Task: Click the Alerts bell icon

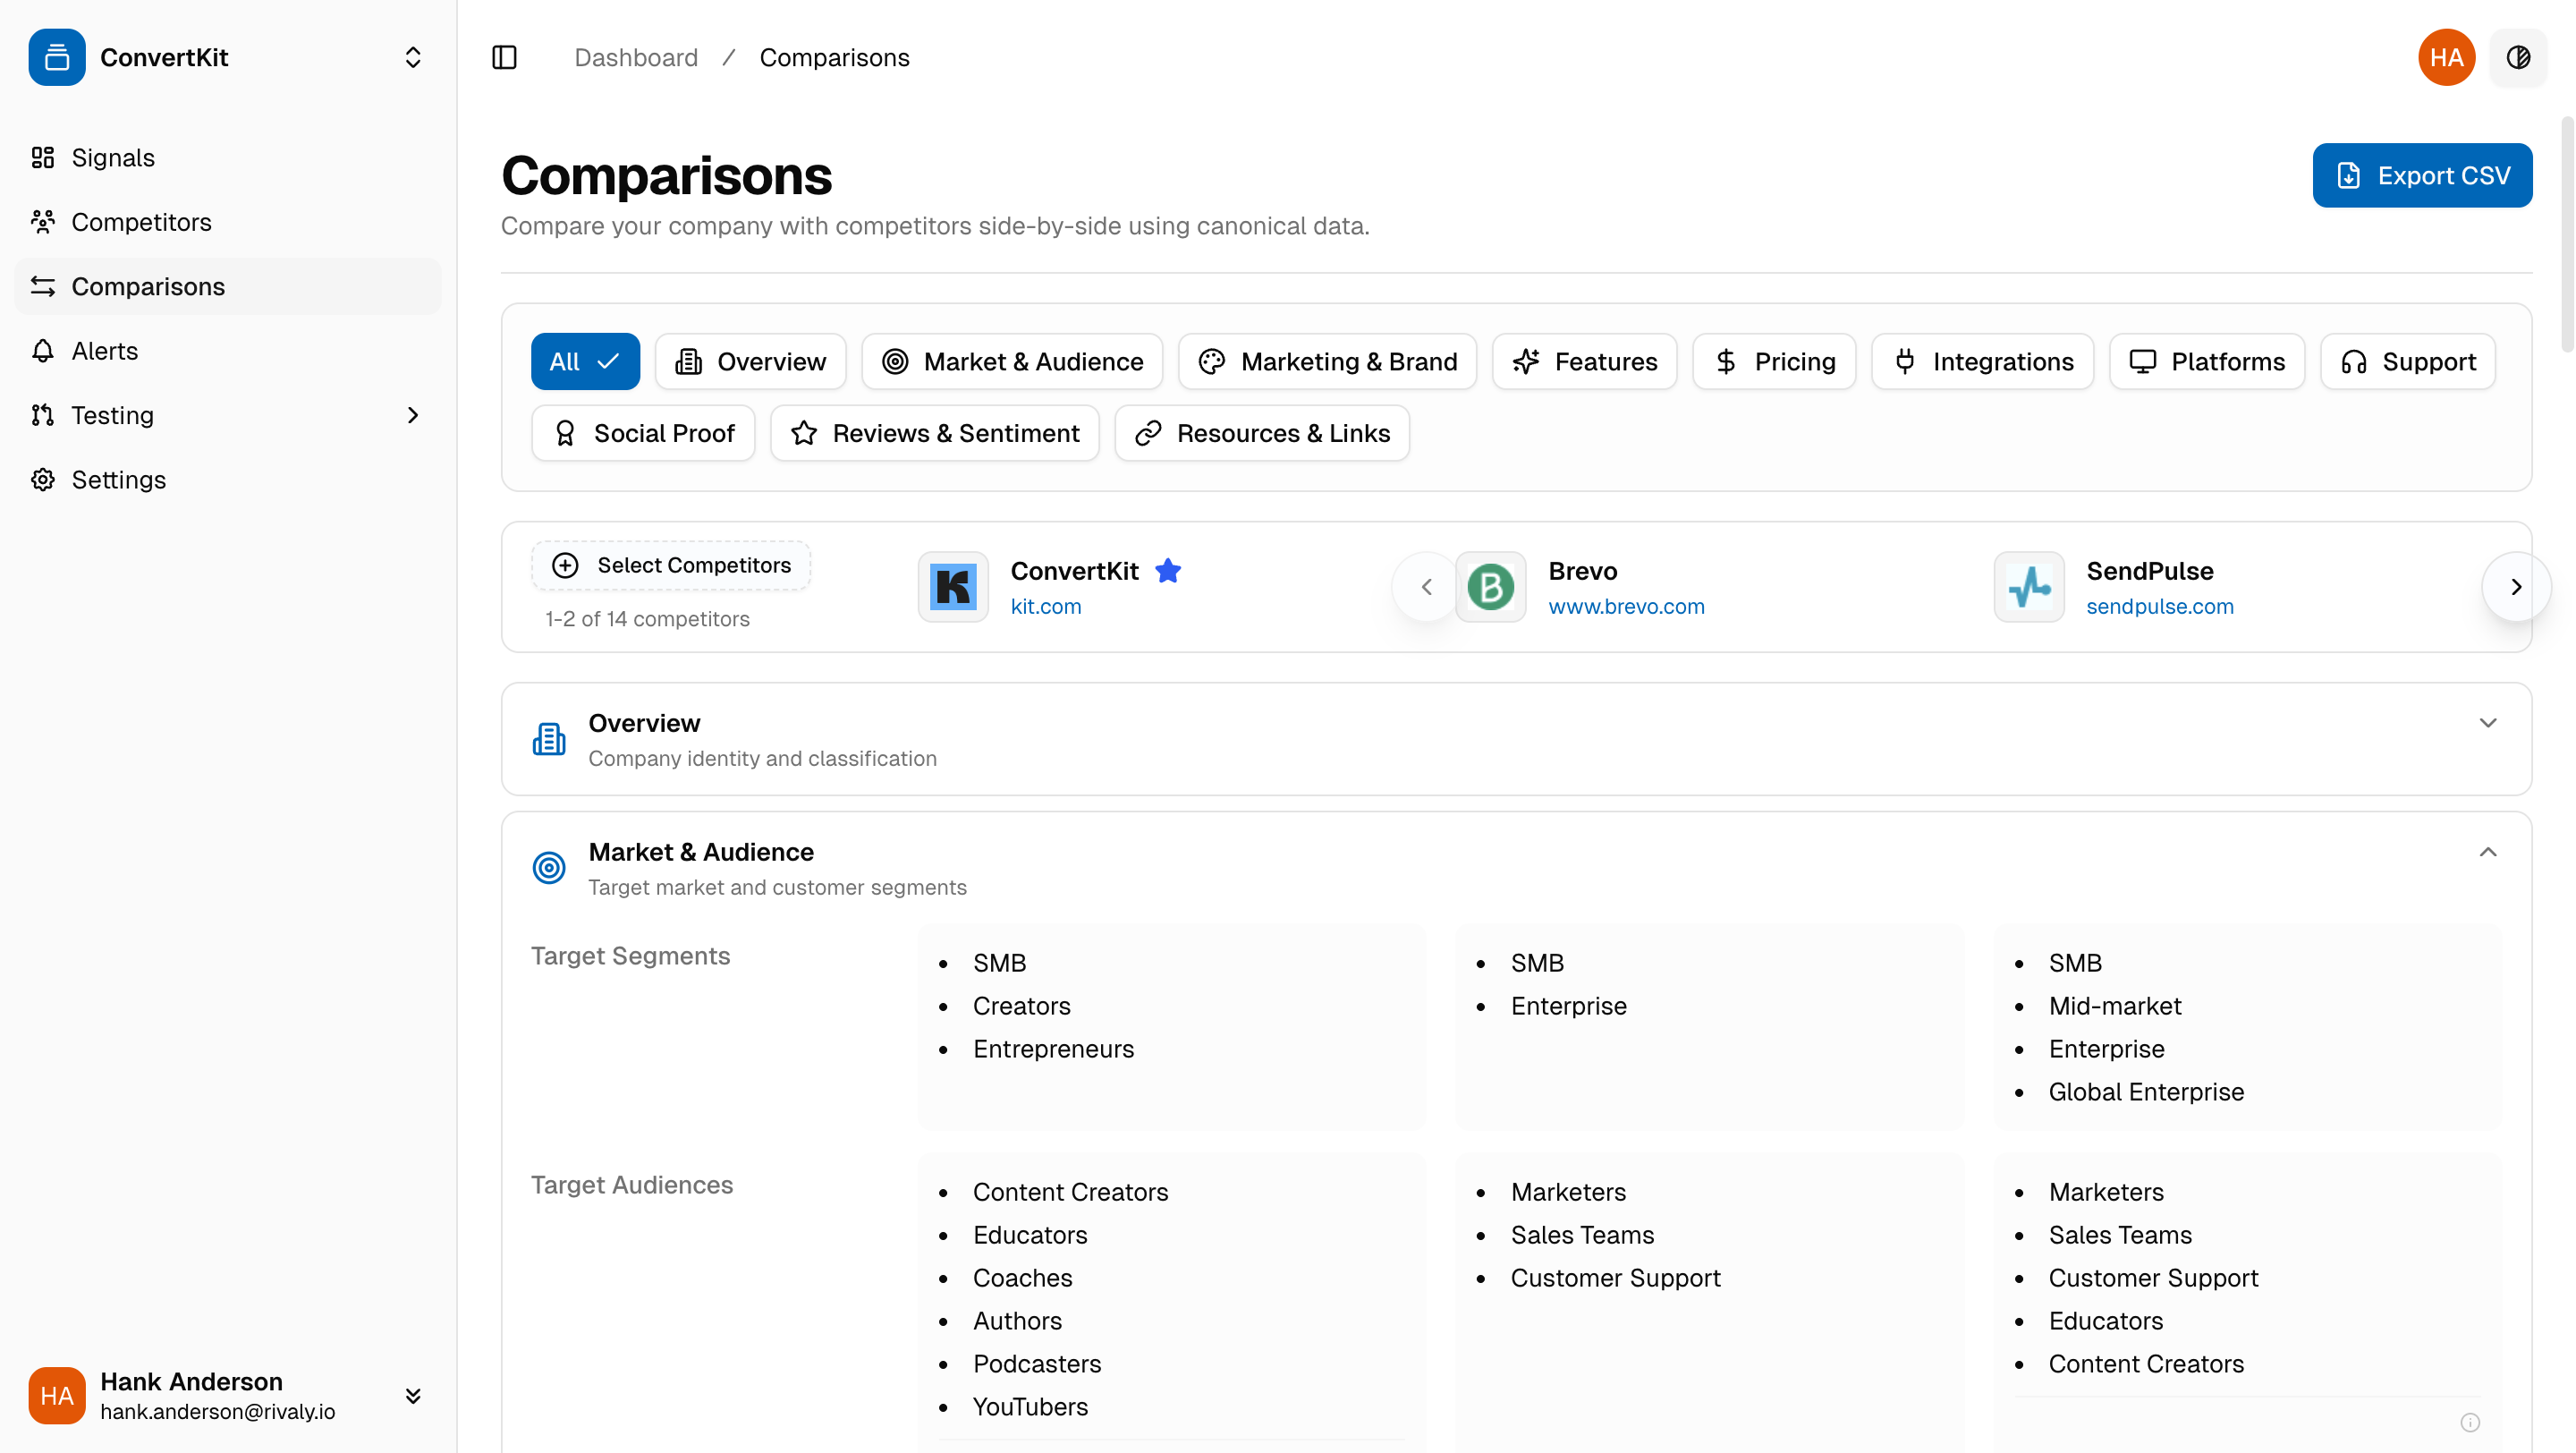Action: (x=42, y=350)
